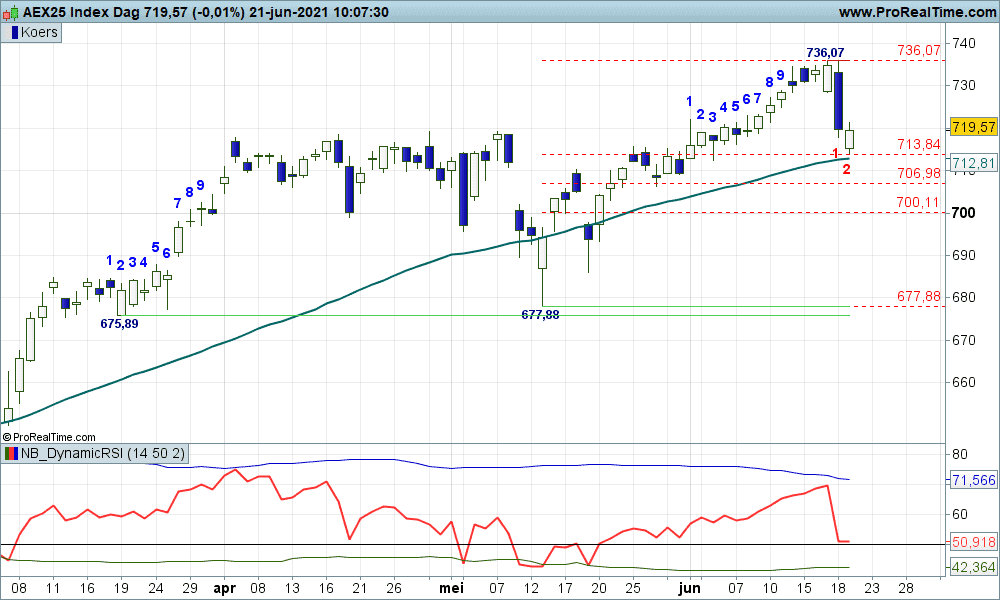Click the blue 677,88 low annotation under candle
1000x600 pixels.
(540, 314)
